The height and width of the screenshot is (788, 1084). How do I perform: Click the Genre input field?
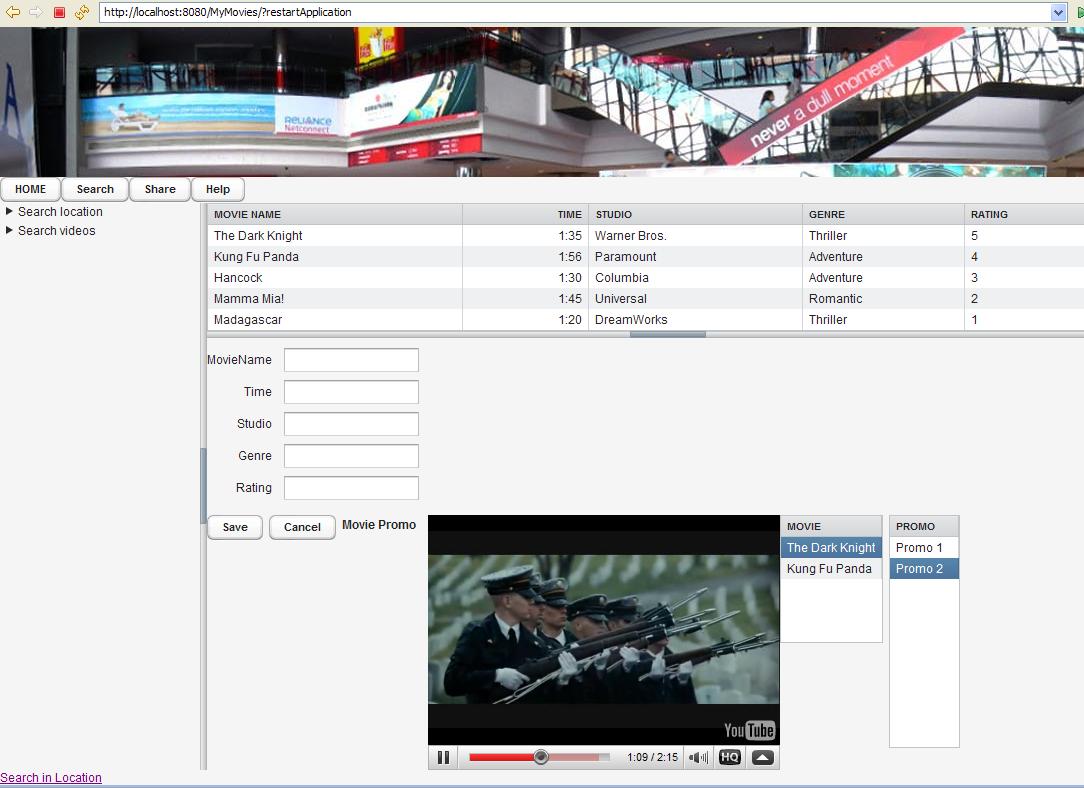tap(351, 456)
